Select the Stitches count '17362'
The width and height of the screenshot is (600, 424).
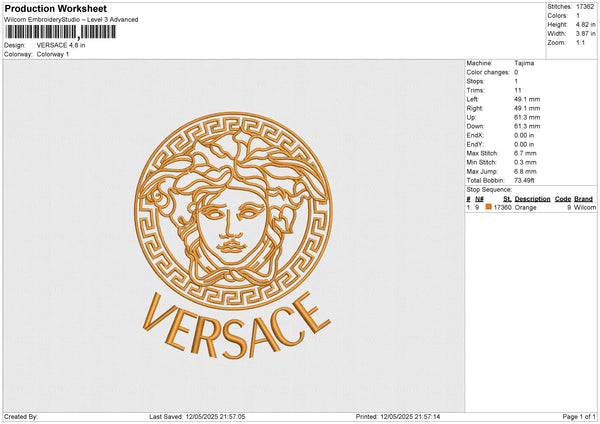tap(585, 7)
